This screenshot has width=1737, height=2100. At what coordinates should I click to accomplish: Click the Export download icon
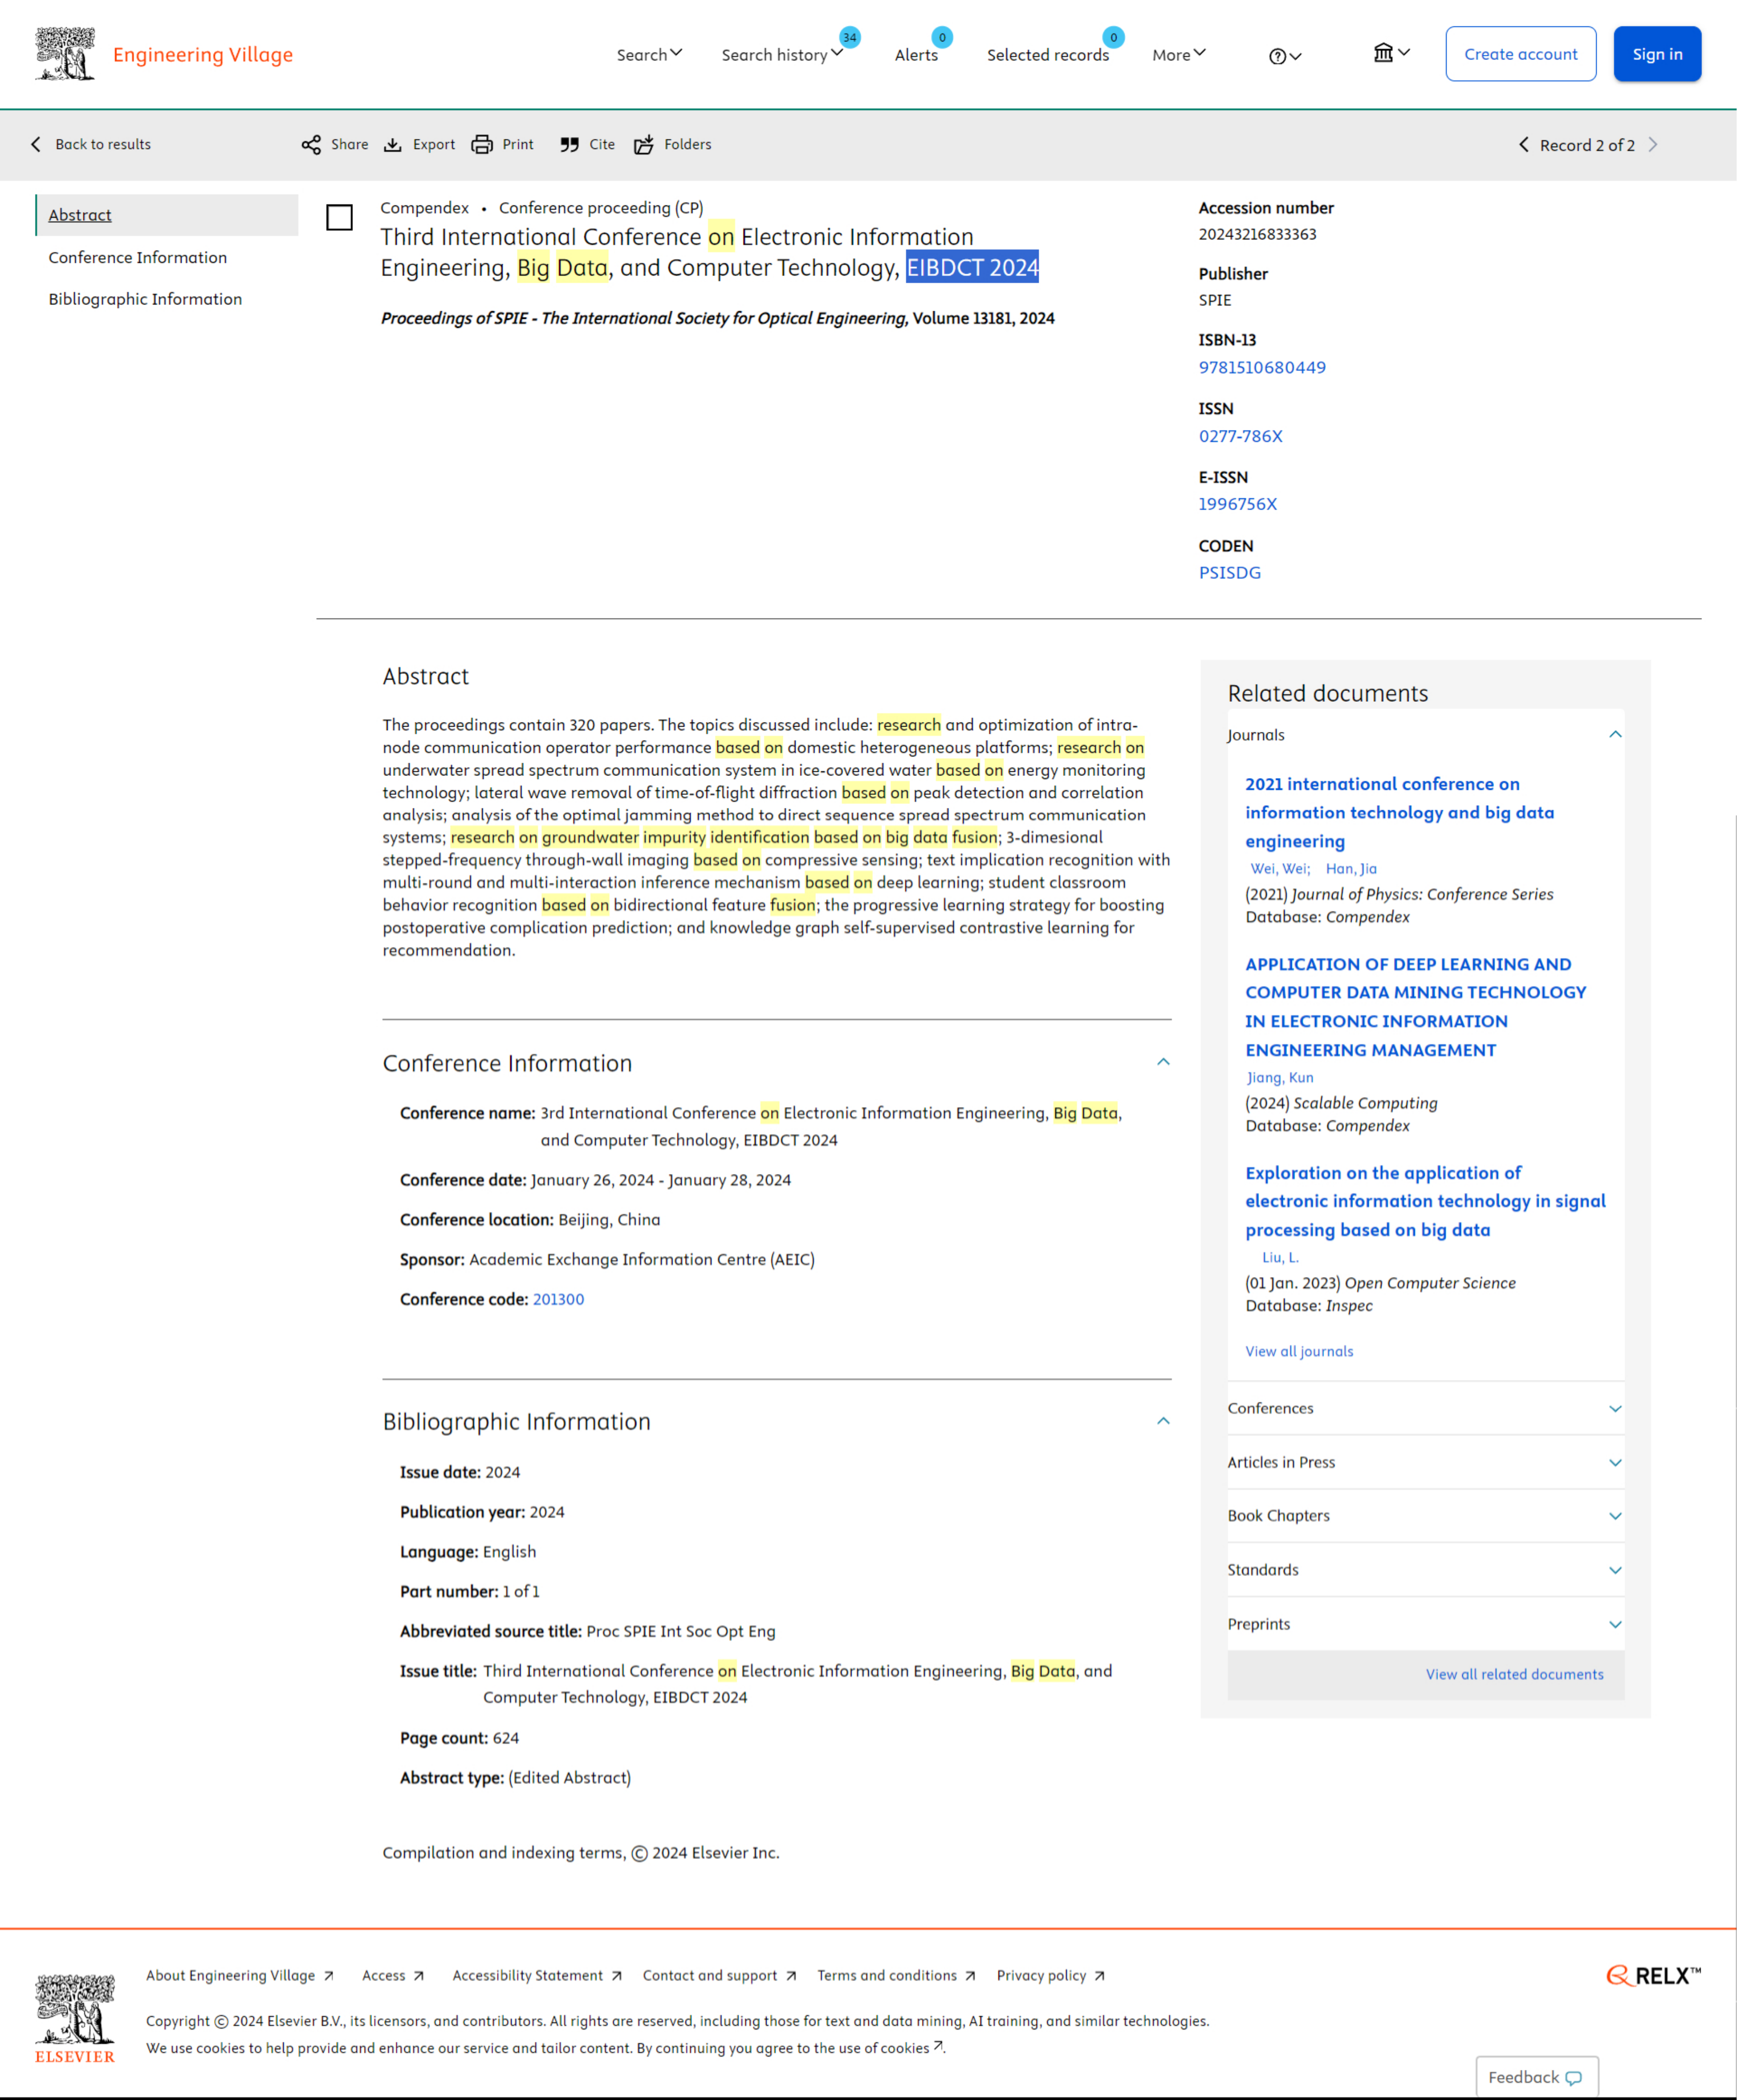pos(393,144)
